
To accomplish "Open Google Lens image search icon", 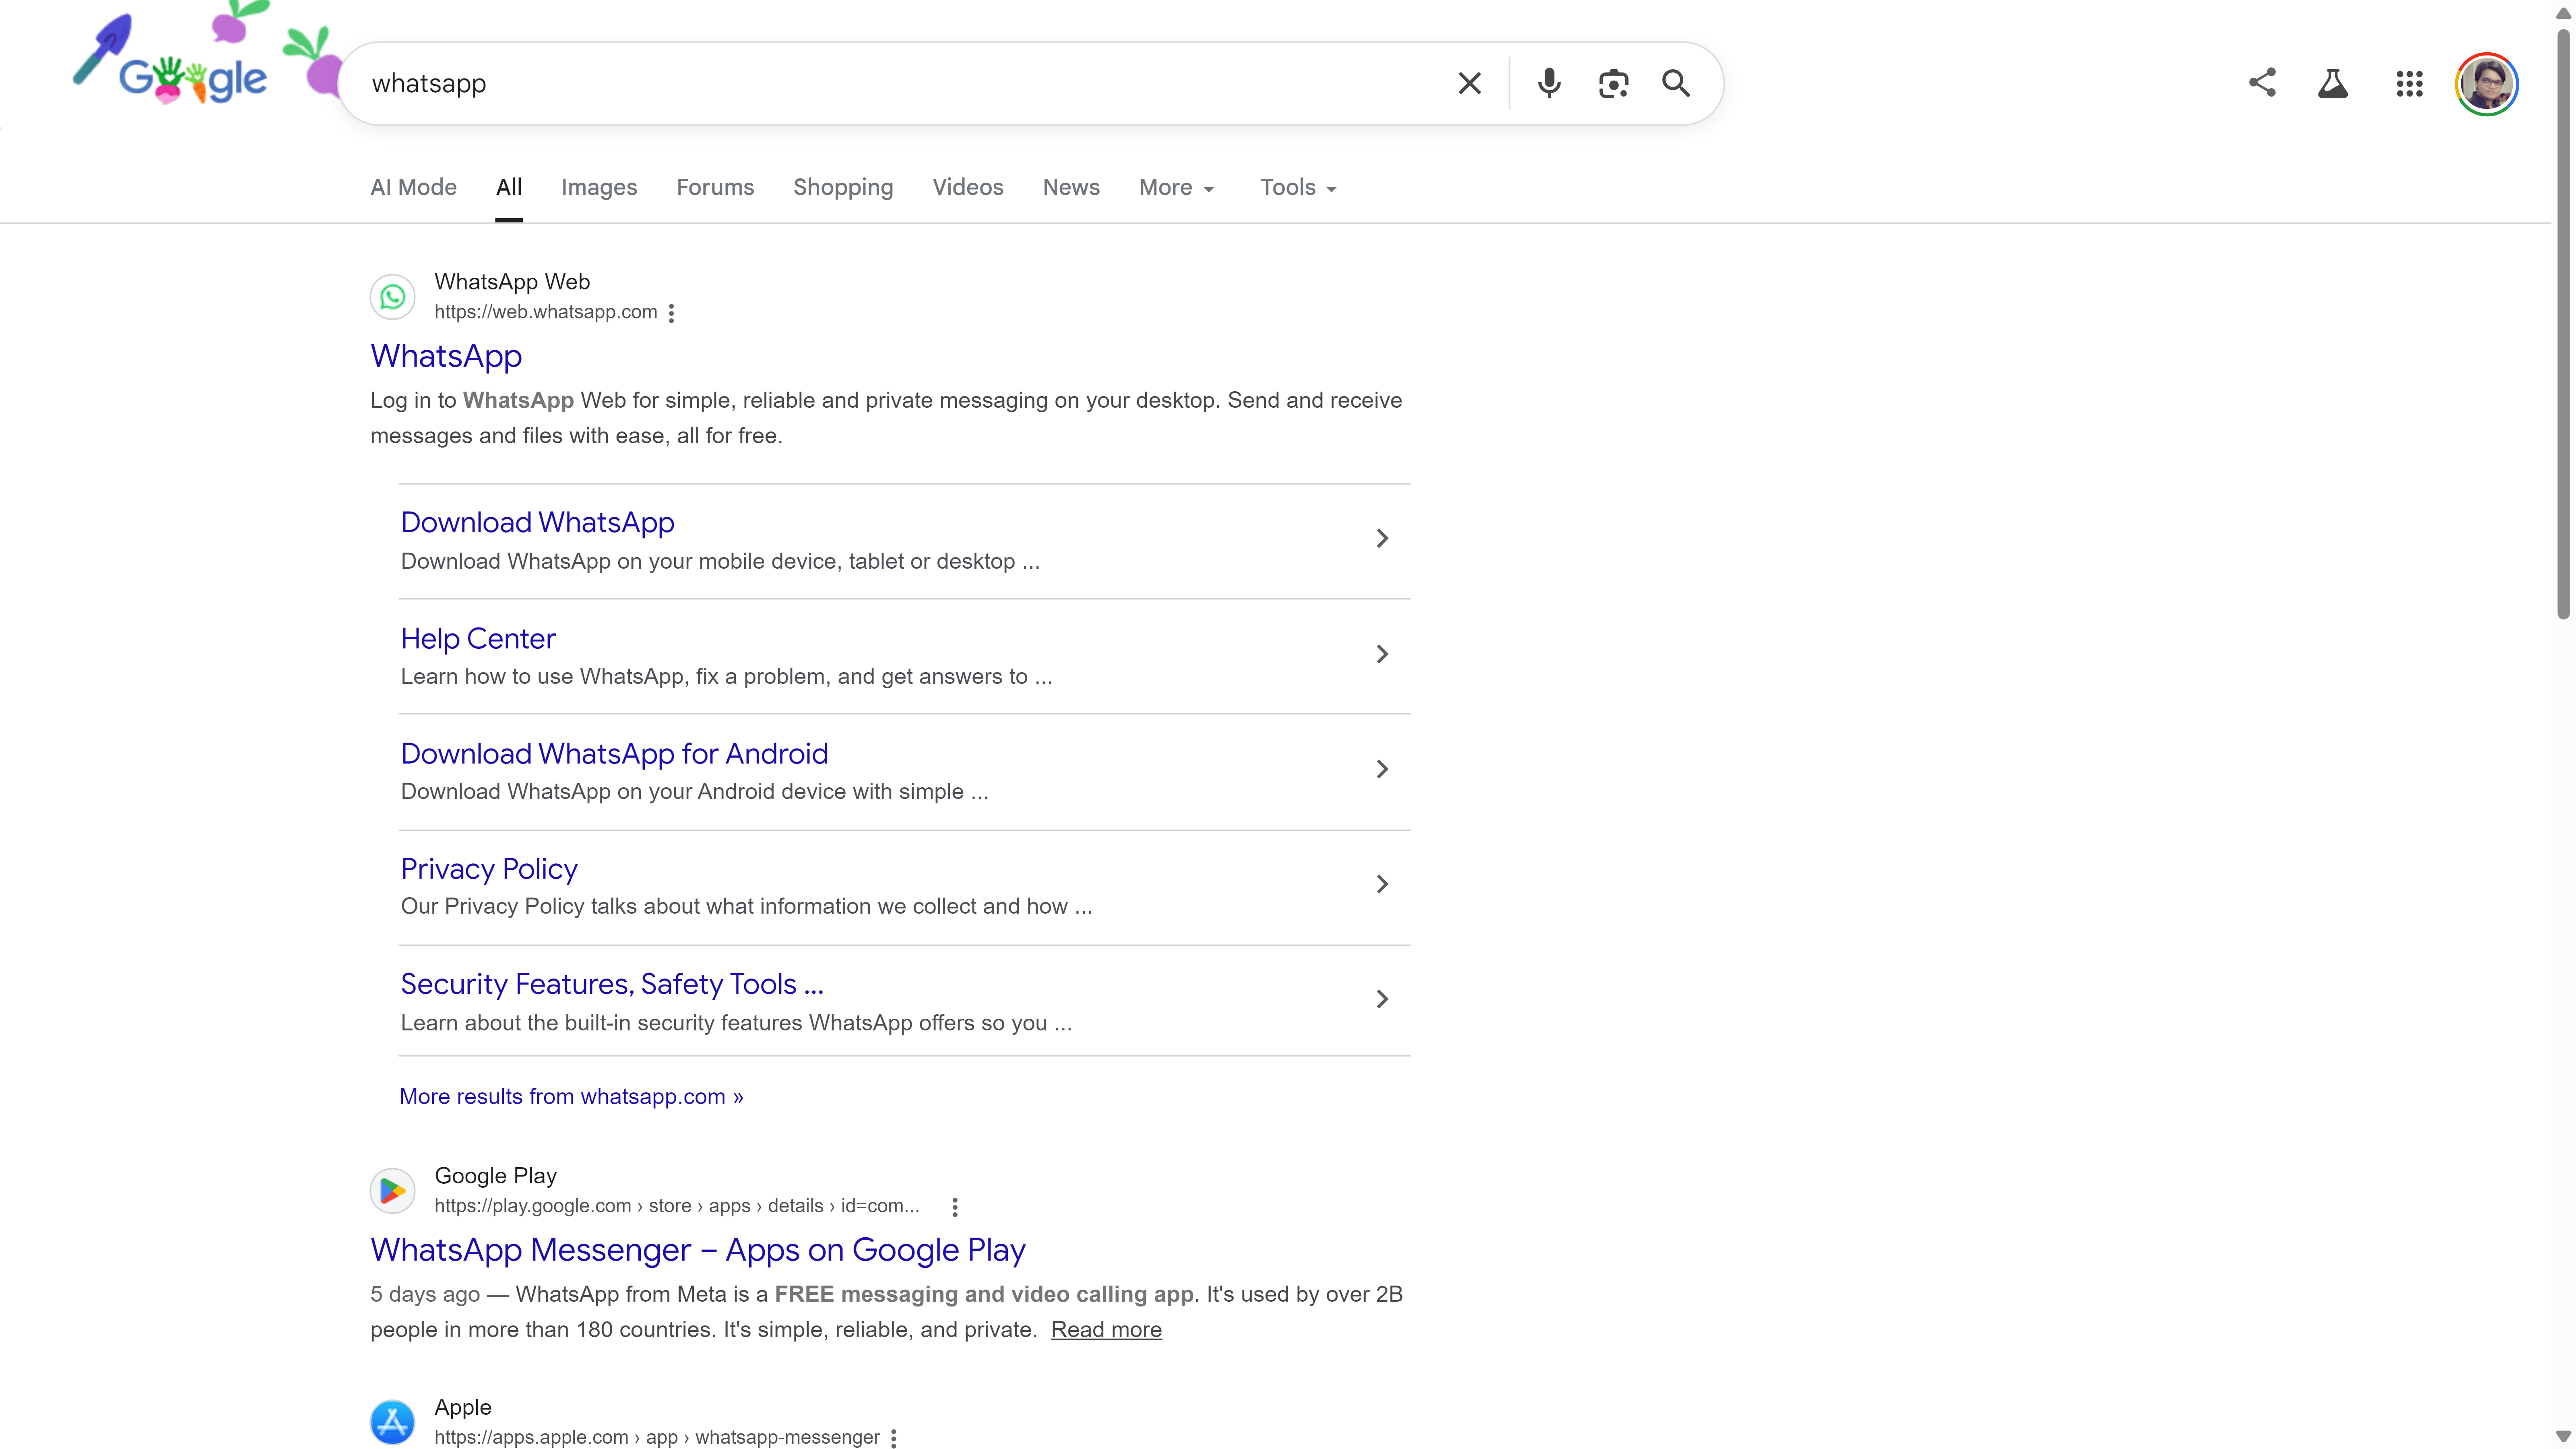I will [x=1613, y=83].
